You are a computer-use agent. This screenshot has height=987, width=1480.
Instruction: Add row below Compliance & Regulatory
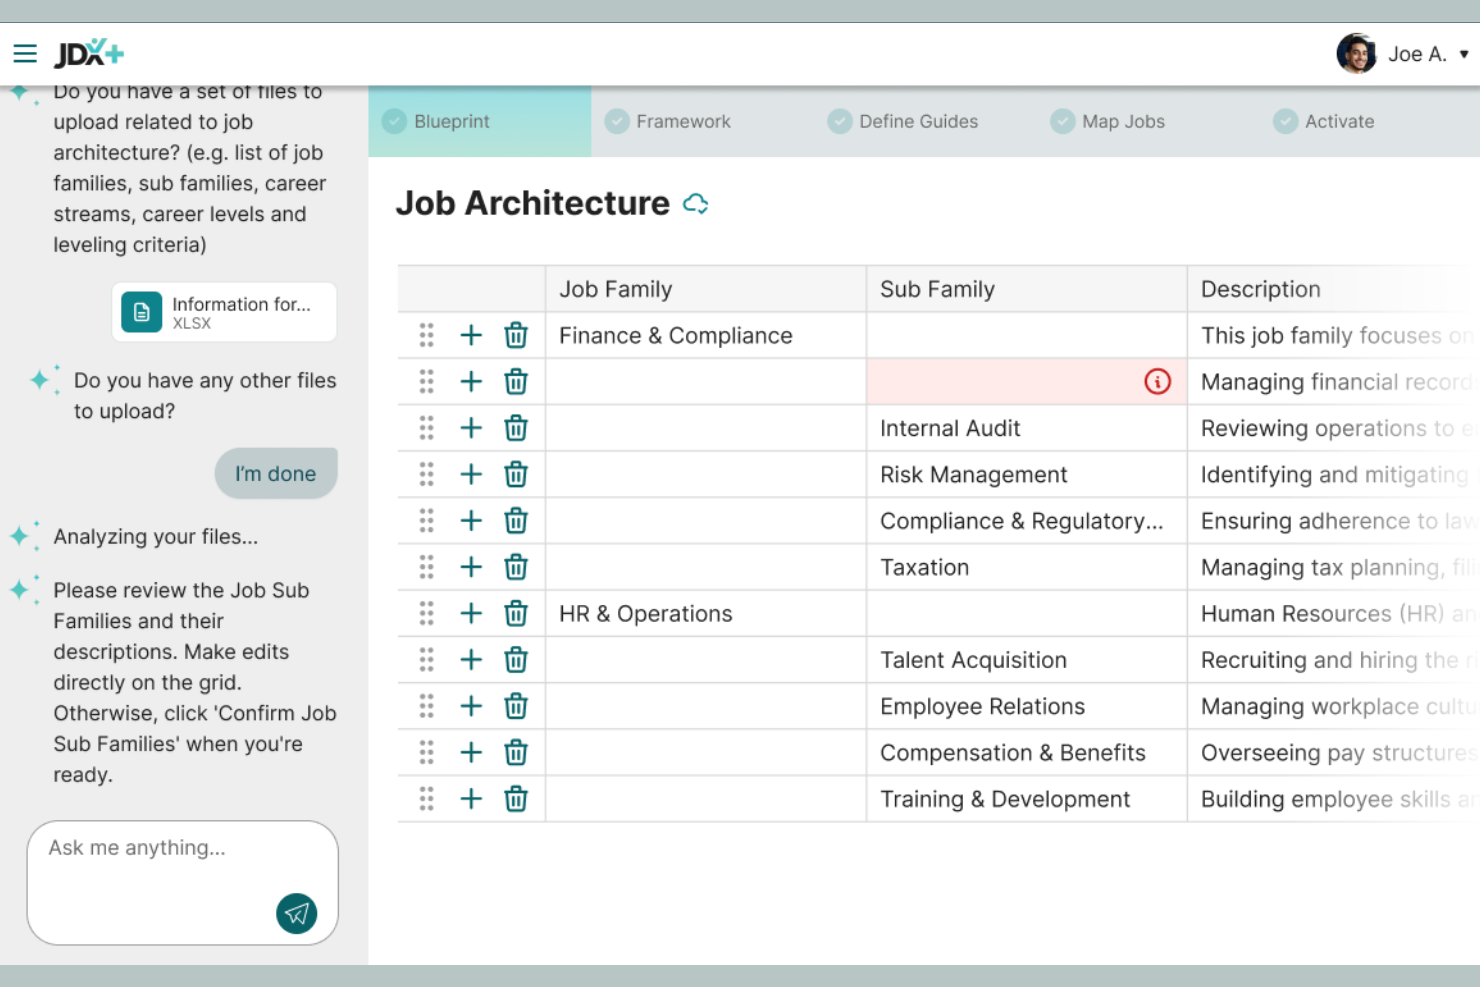[471, 520]
